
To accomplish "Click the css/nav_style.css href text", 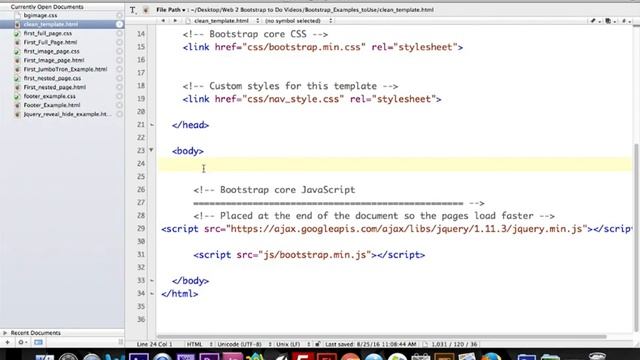I will [293, 99].
